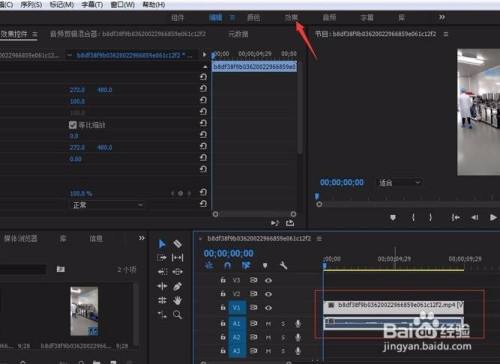The image size is (500, 364).
Task: Select the Razor tool
Action: click(177, 244)
